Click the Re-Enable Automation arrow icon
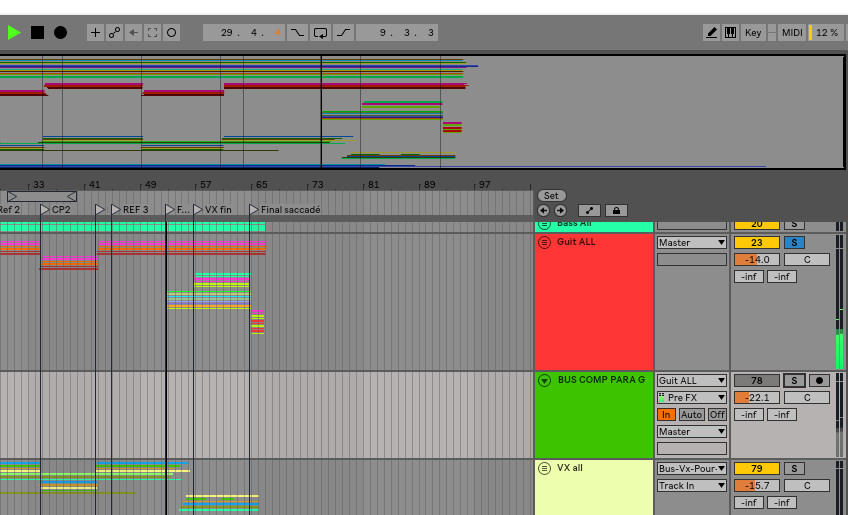The width and height of the screenshot is (848, 515). click(133, 32)
